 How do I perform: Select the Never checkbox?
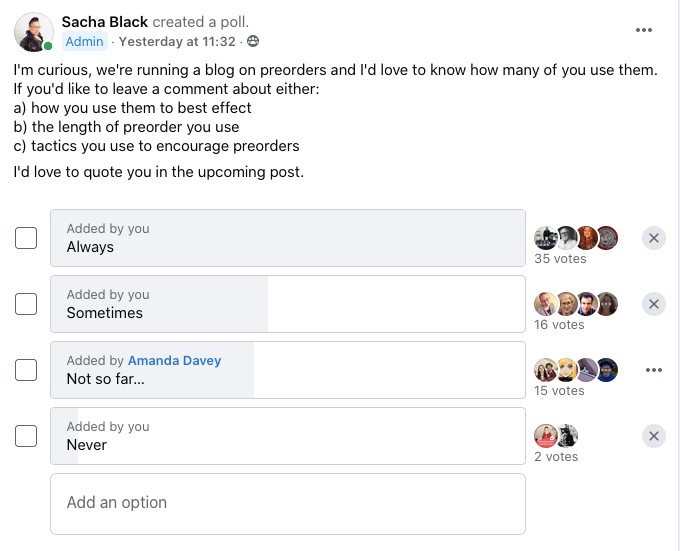tap(26, 436)
